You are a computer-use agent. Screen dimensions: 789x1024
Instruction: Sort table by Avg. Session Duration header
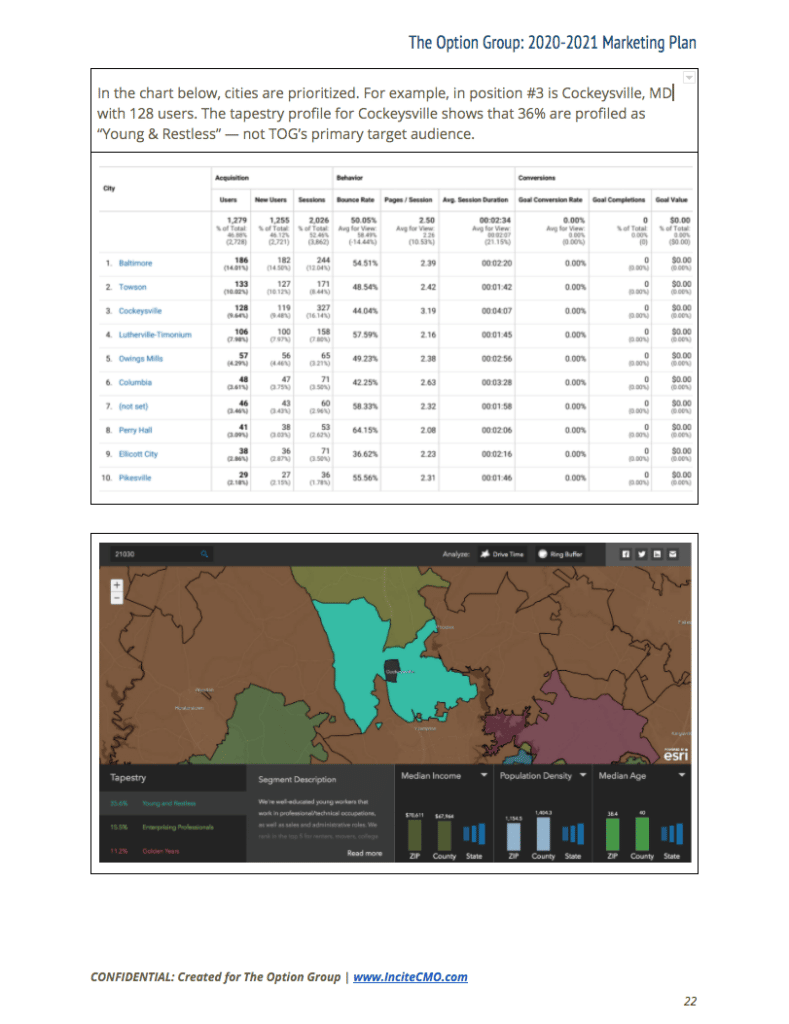(475, 200)
